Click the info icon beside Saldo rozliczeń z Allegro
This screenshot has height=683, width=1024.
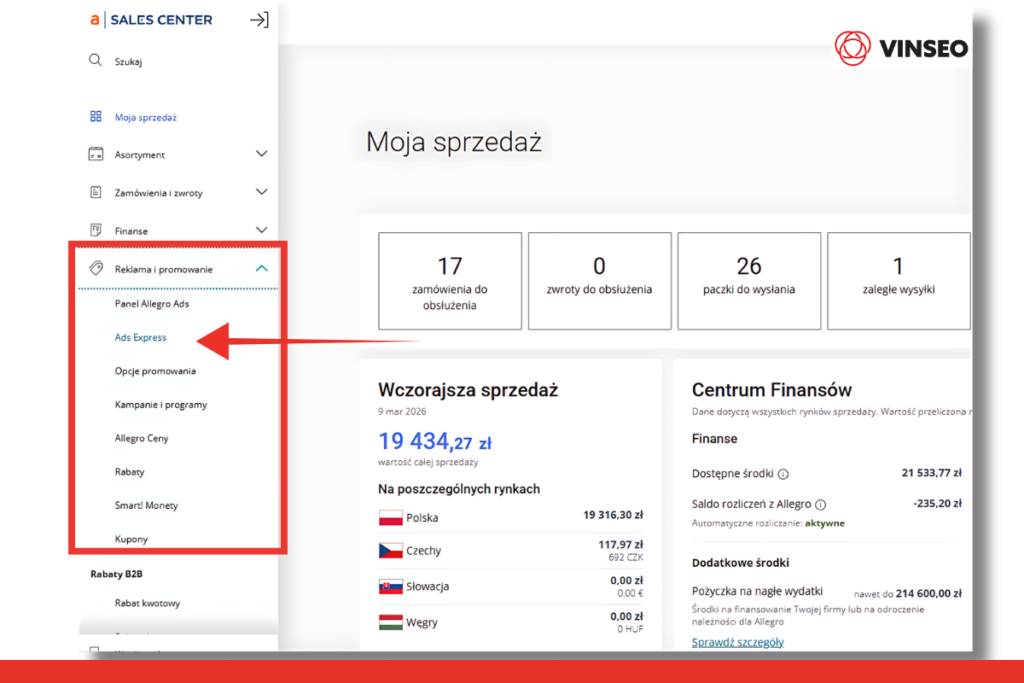819,504
